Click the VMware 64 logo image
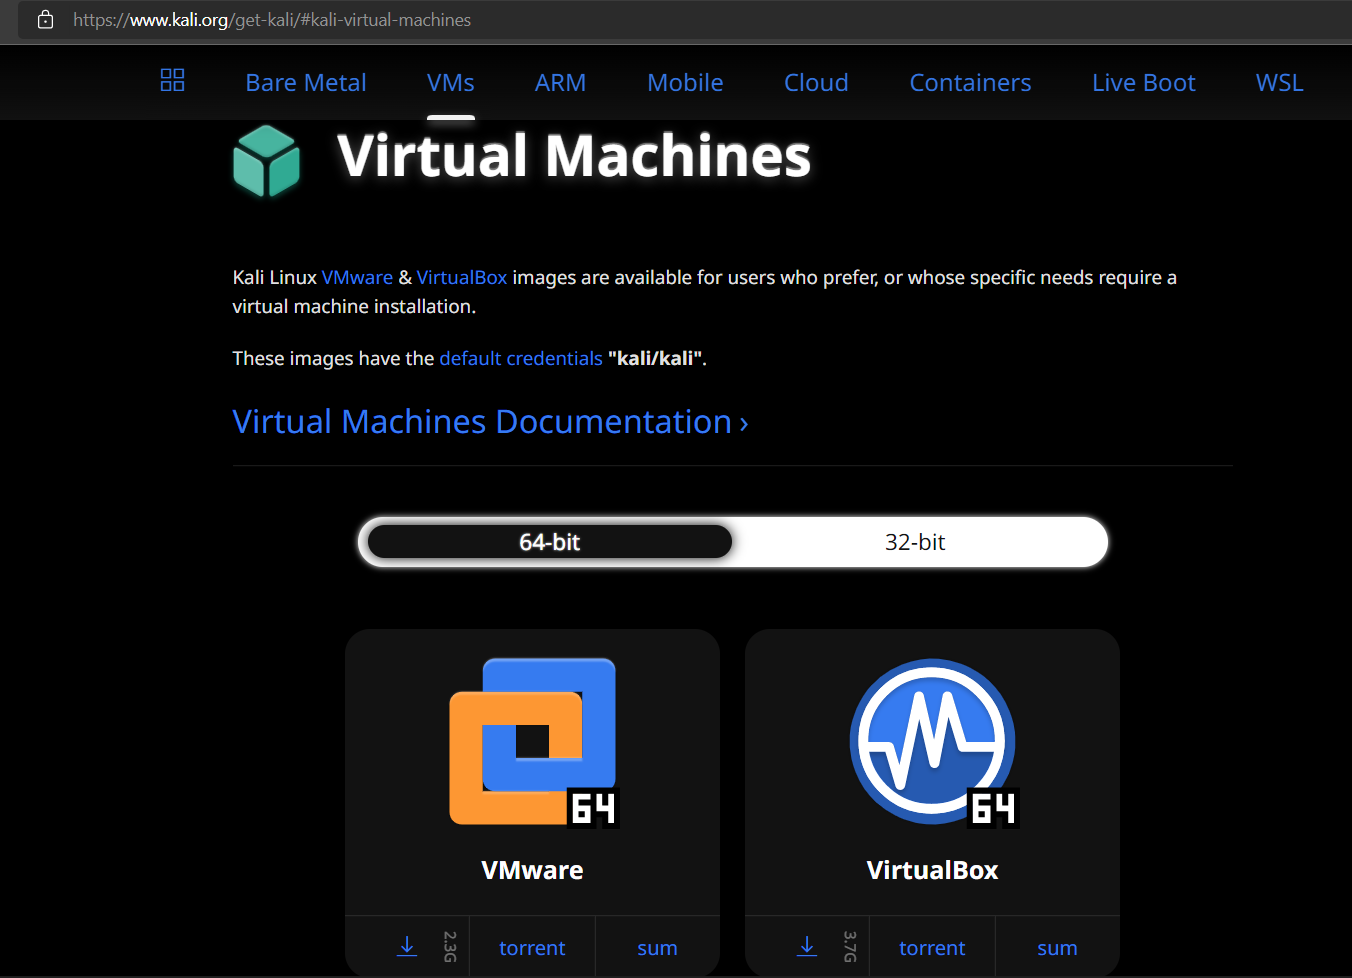Viewport: 1352px width, 978px height. click(534, 742)
